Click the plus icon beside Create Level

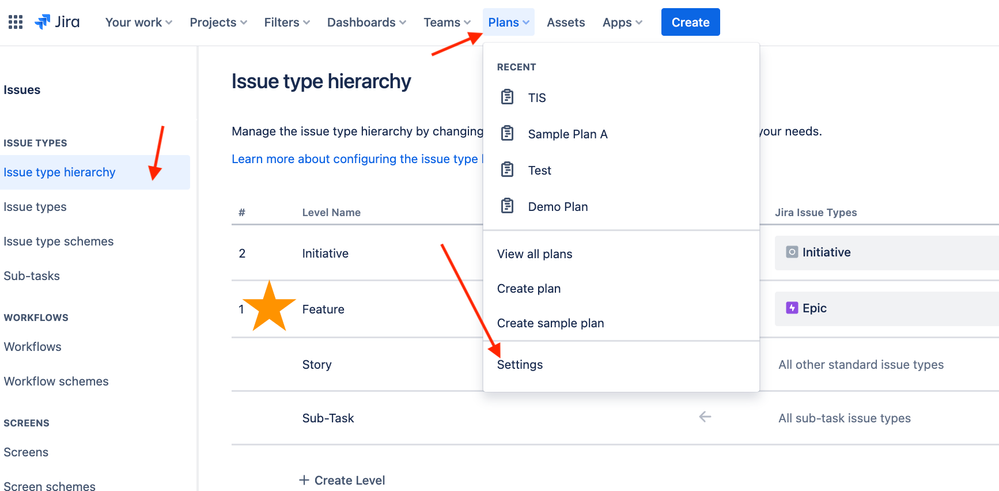click(305, 480)
